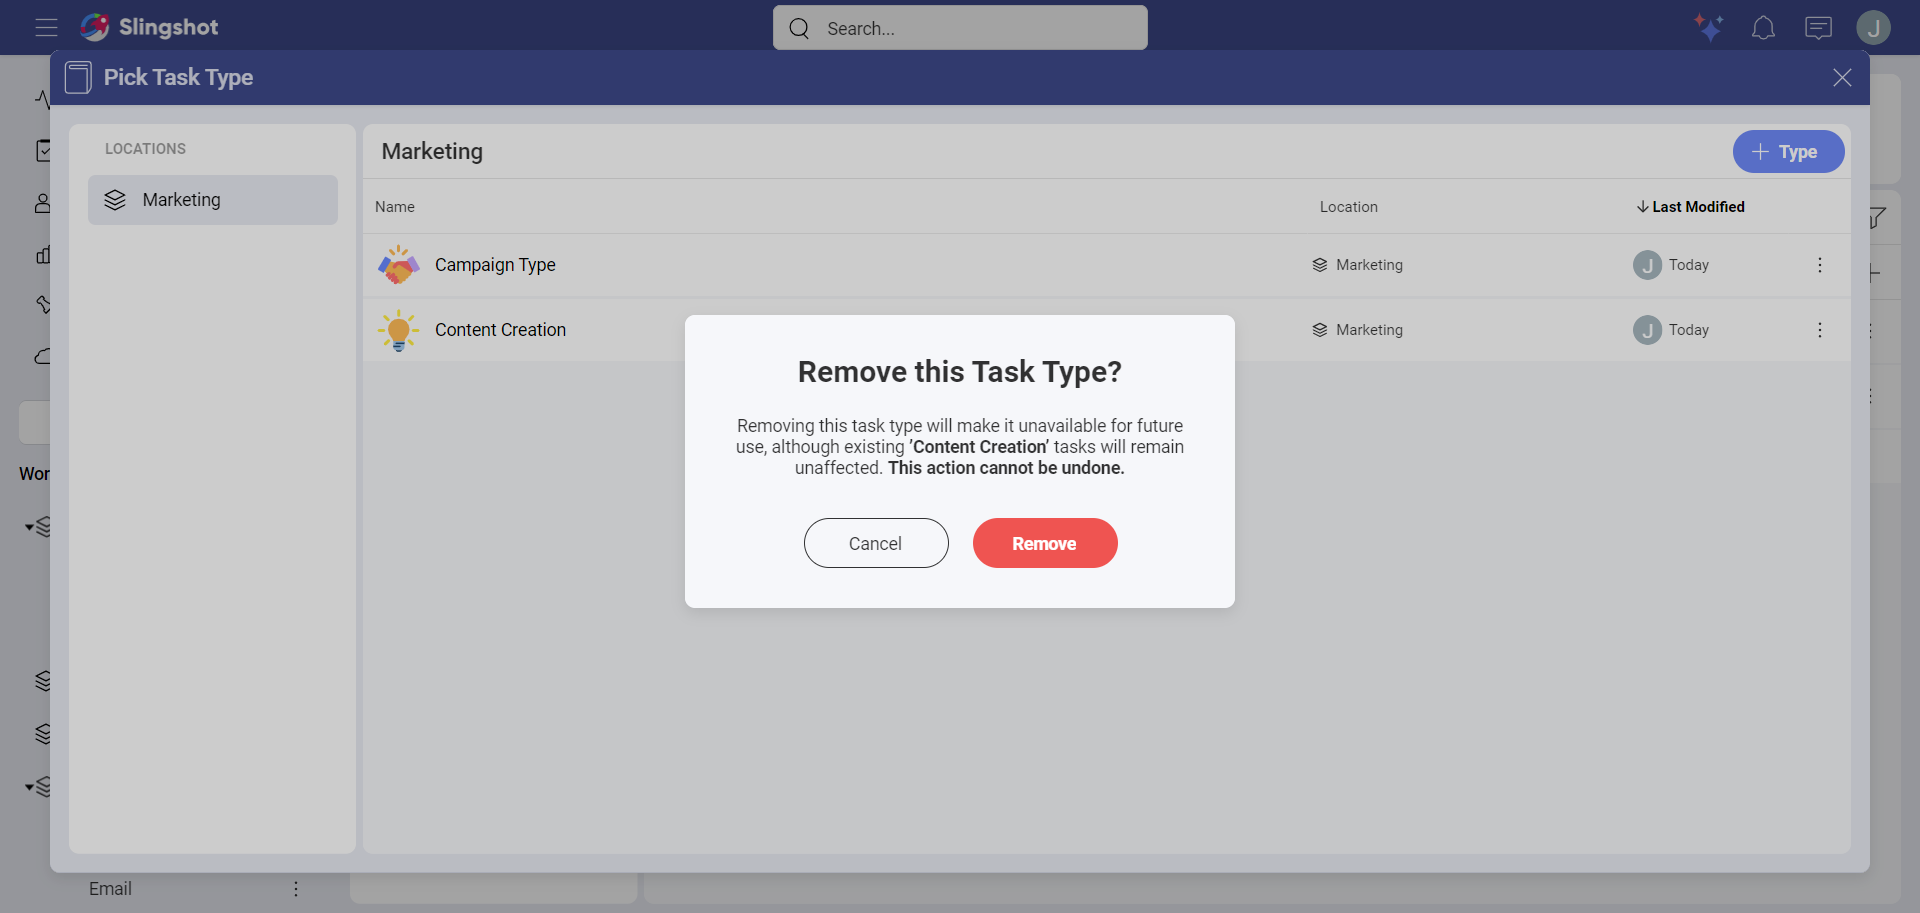Click Marketing location in Campaign Type row
This screenshot has height=913, width=1920.
click(1357, 265)
